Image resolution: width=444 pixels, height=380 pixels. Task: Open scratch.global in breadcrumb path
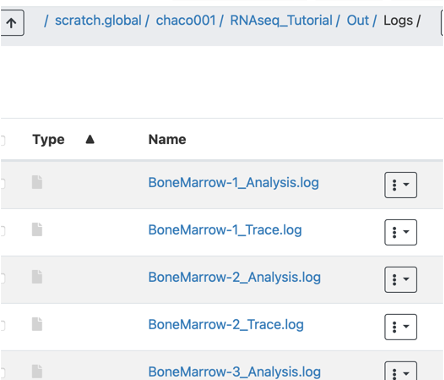[98, 21]
